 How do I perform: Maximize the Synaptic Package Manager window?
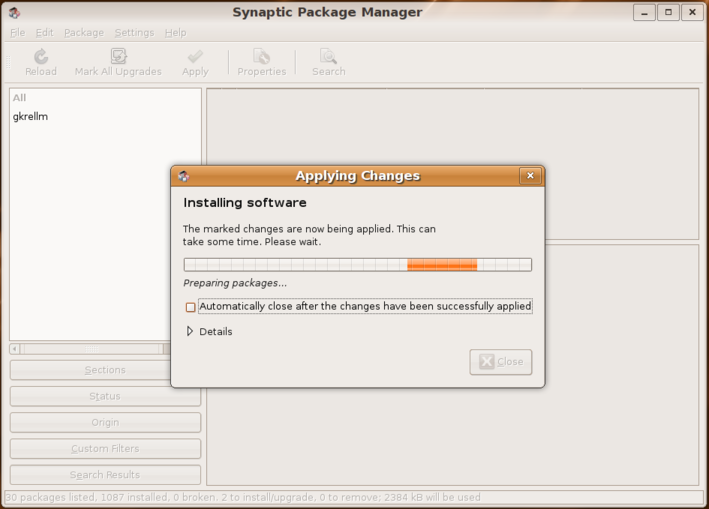(x=668, y=13)
